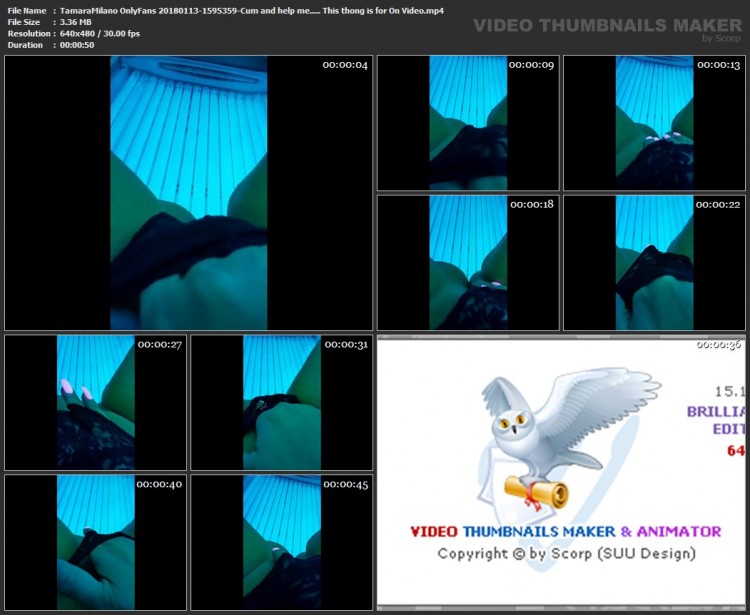Click the File Size 3.36 MB text
Viewport: 750px width, 615px height.
tap(76, 21)
